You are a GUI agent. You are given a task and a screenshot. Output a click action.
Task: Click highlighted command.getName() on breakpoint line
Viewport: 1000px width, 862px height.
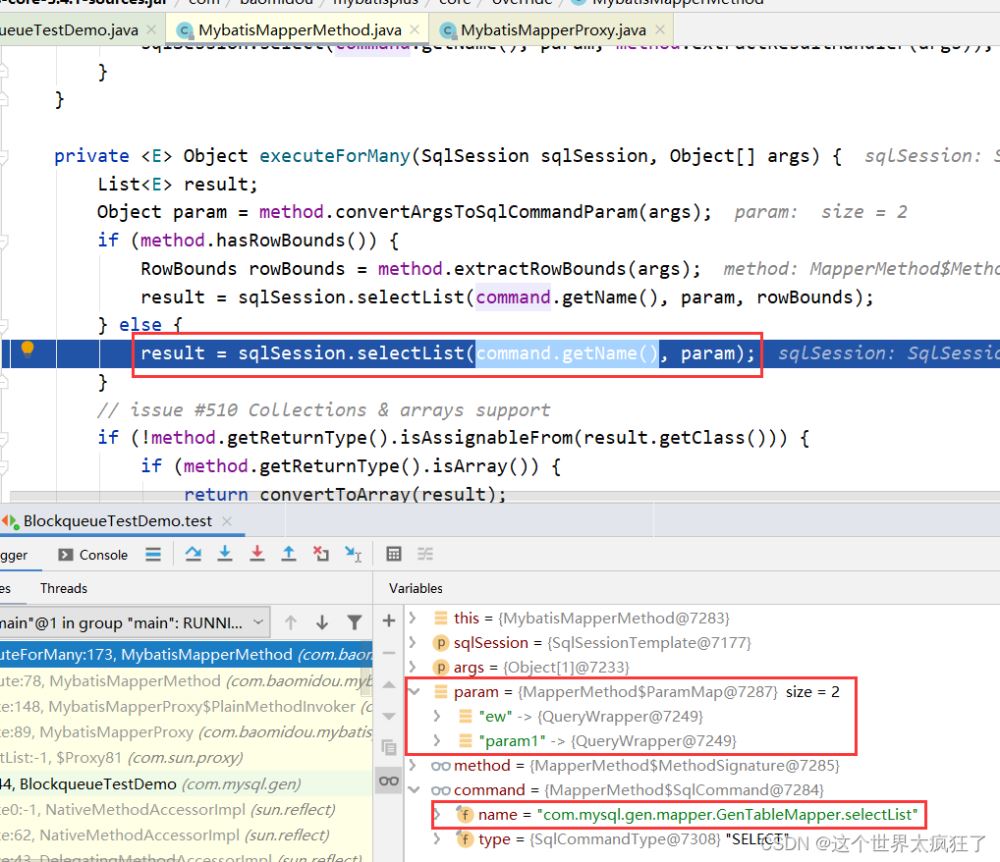tap(567, 353)
